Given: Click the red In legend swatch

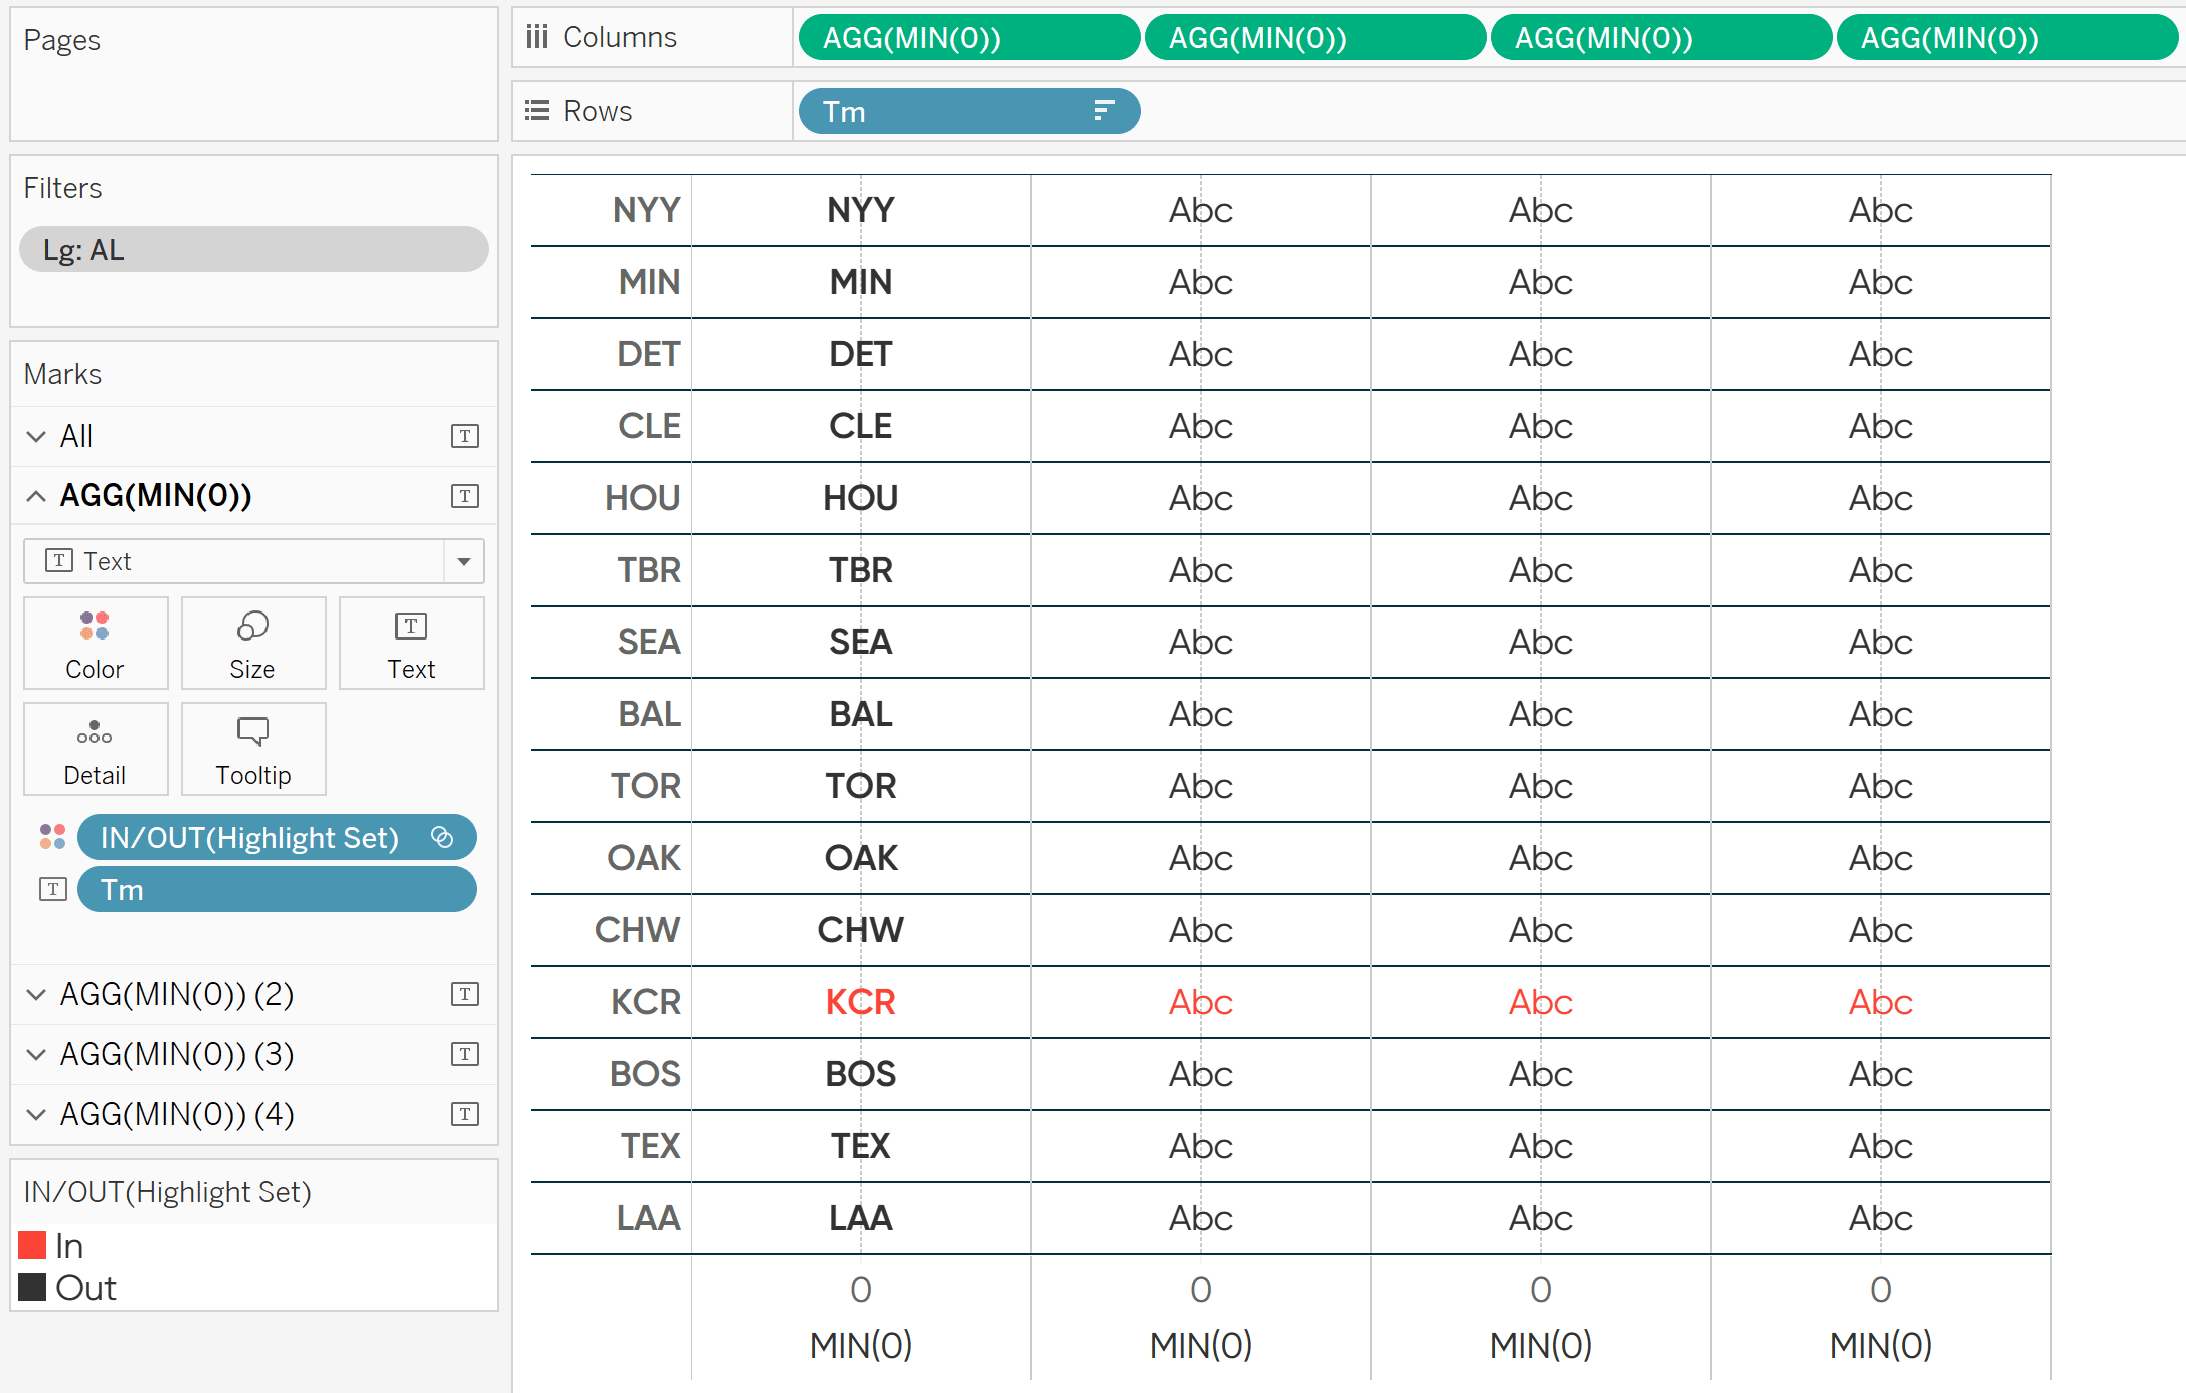Looking at the screenshot, I should (x=32, y=1245).
